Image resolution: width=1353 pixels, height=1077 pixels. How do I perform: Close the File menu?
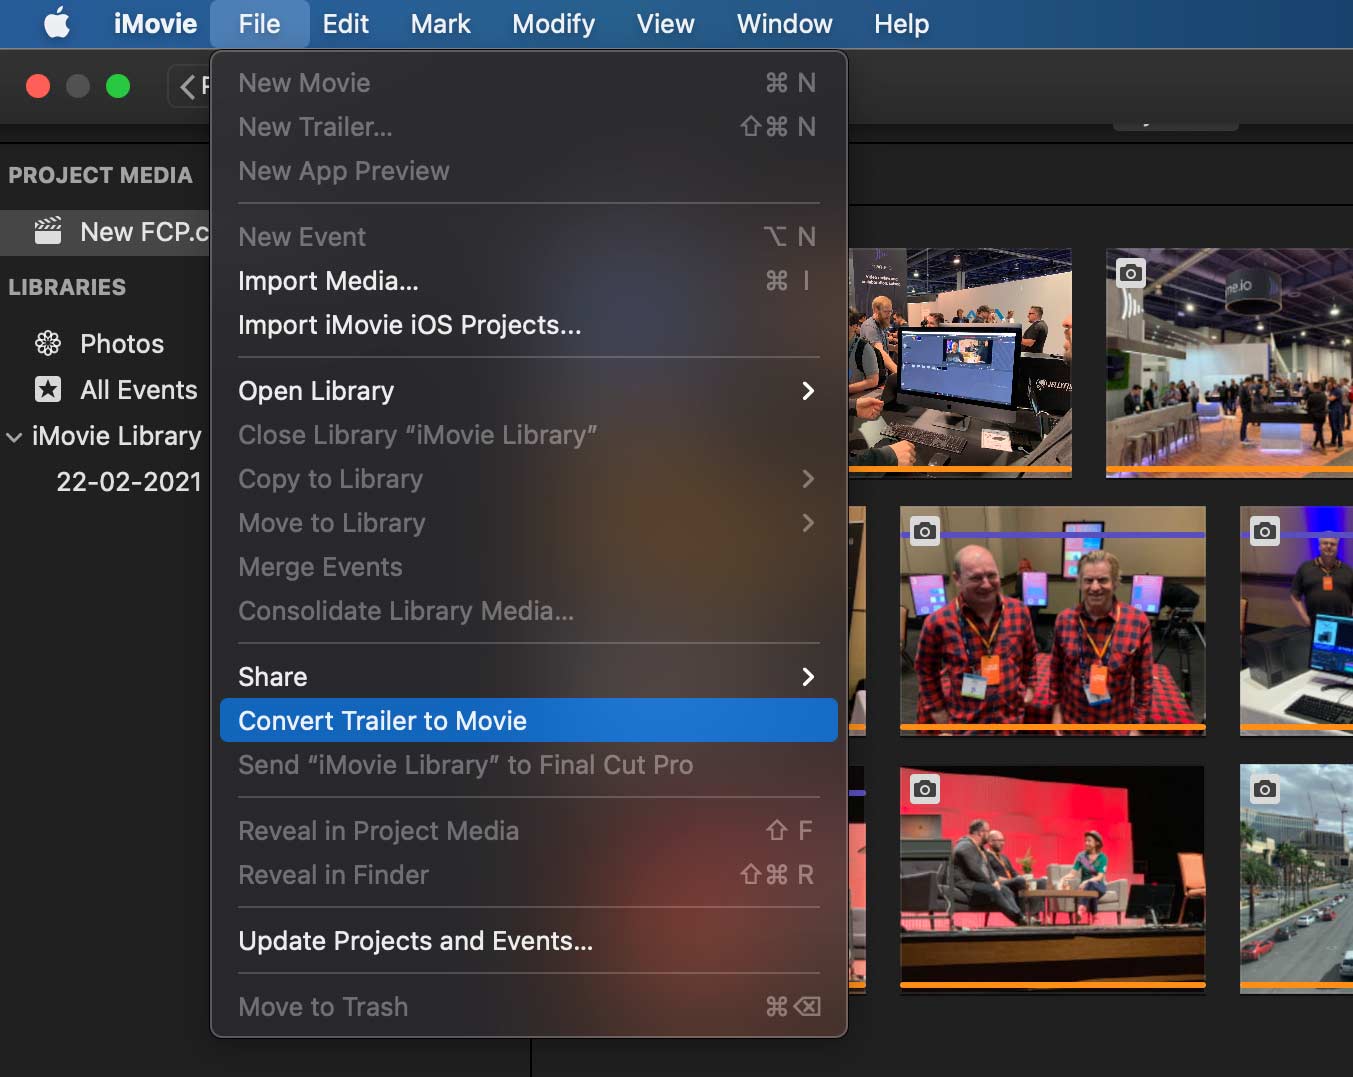pyautogui.click(x=259, y=24)
